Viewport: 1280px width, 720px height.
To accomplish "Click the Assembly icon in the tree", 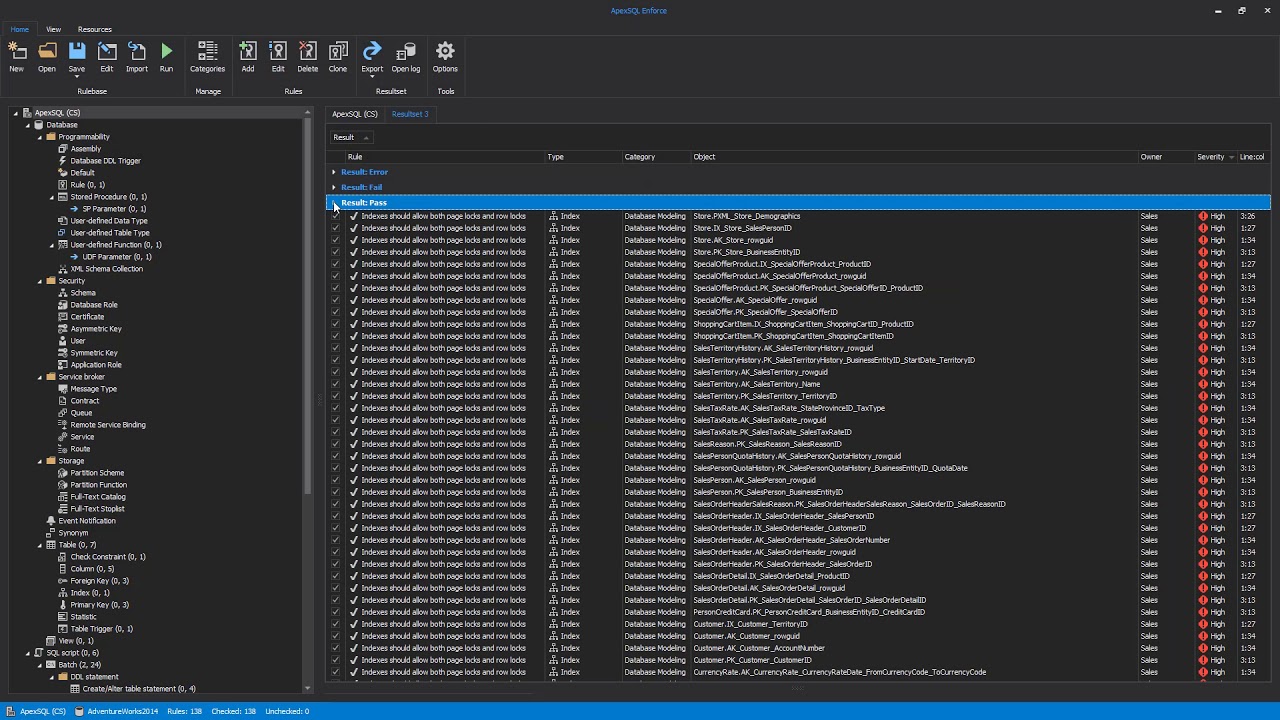I will (63, 149).
